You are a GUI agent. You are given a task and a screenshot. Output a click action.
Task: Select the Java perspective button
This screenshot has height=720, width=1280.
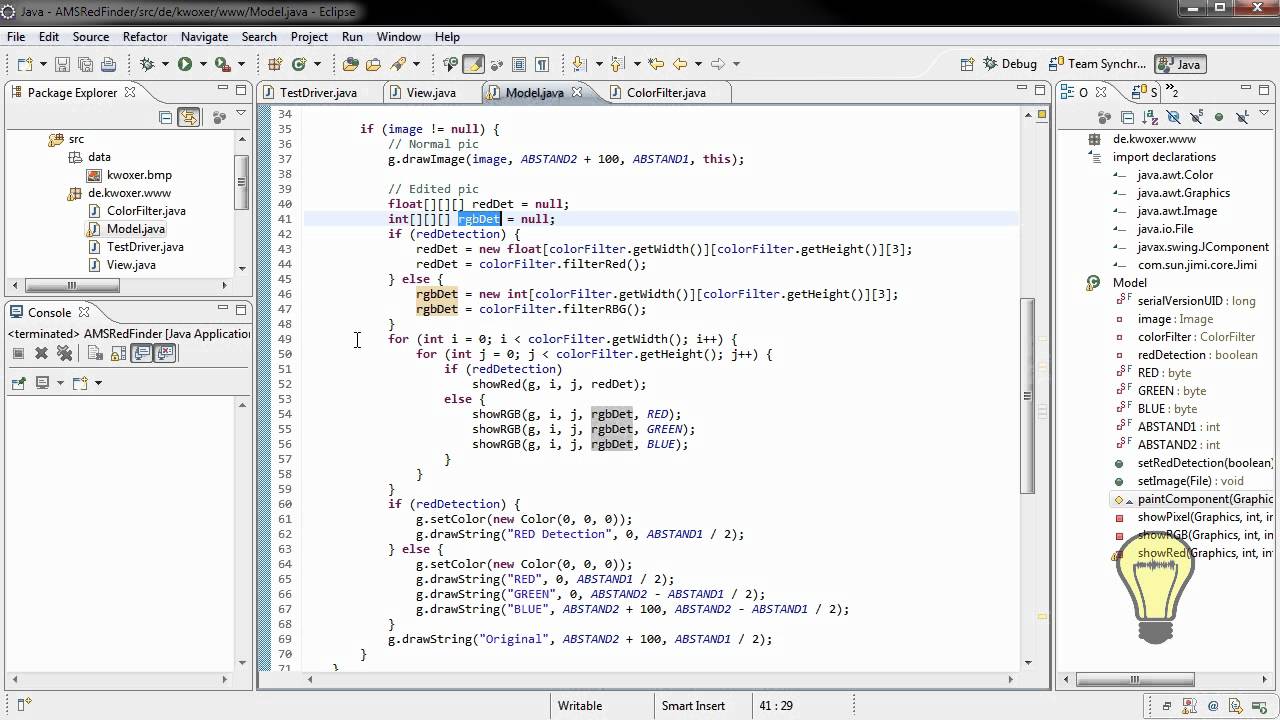pos(1179,64)
